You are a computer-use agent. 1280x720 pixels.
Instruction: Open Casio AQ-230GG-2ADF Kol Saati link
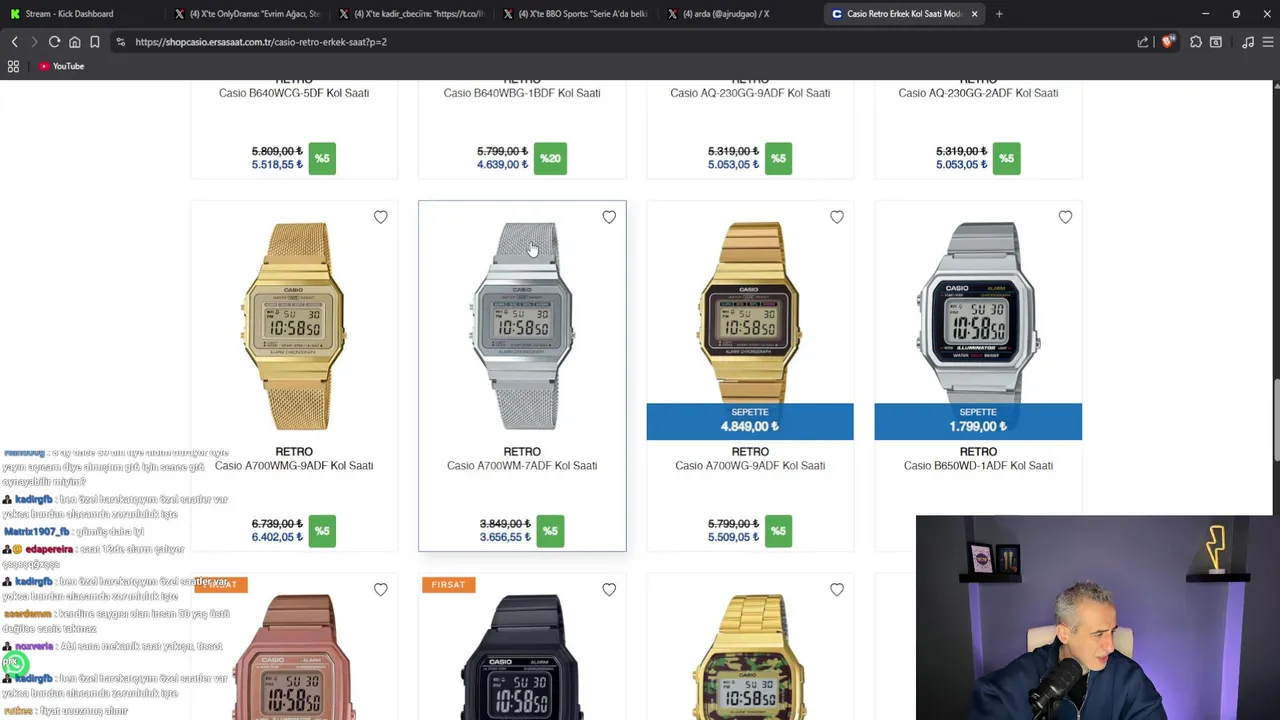click(x=978, y=93)
